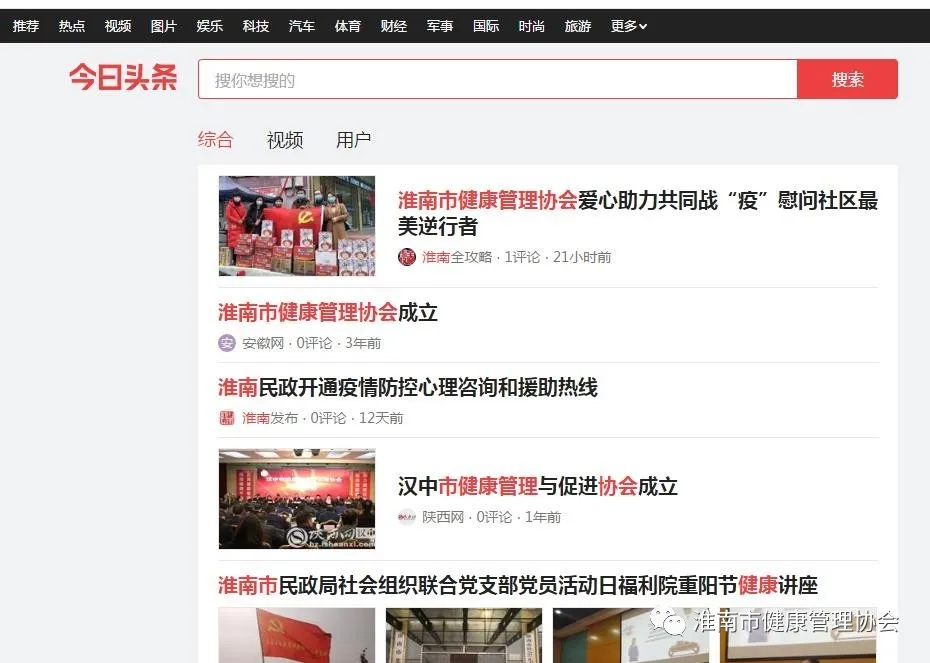930x663 pixels.
Task: Open the 军事 navigation item
Action: [x=440, y=26]
